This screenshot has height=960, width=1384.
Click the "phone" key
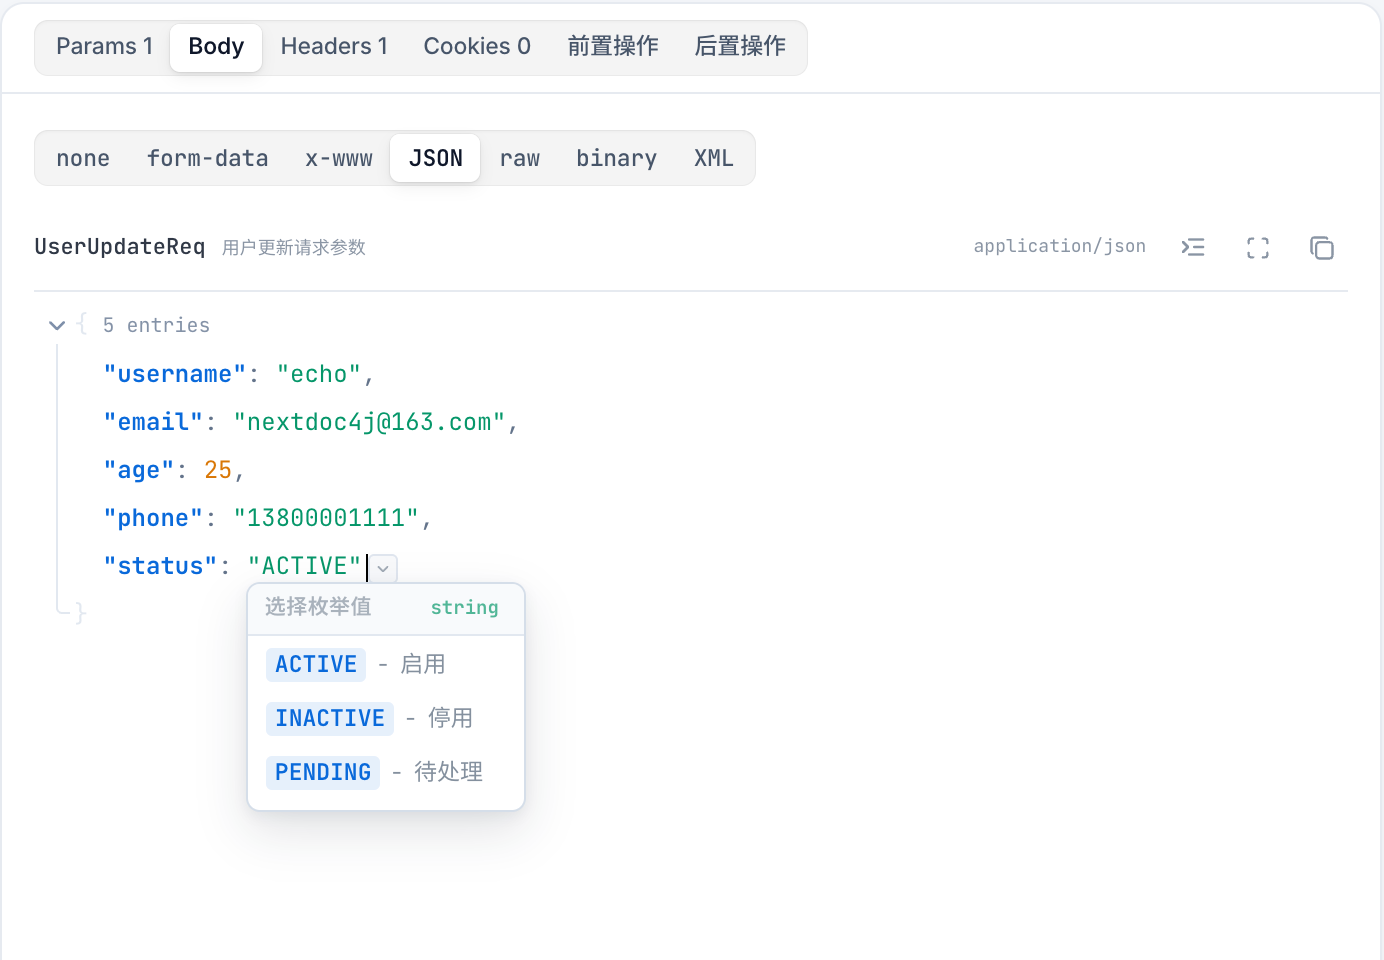[153, 518]
